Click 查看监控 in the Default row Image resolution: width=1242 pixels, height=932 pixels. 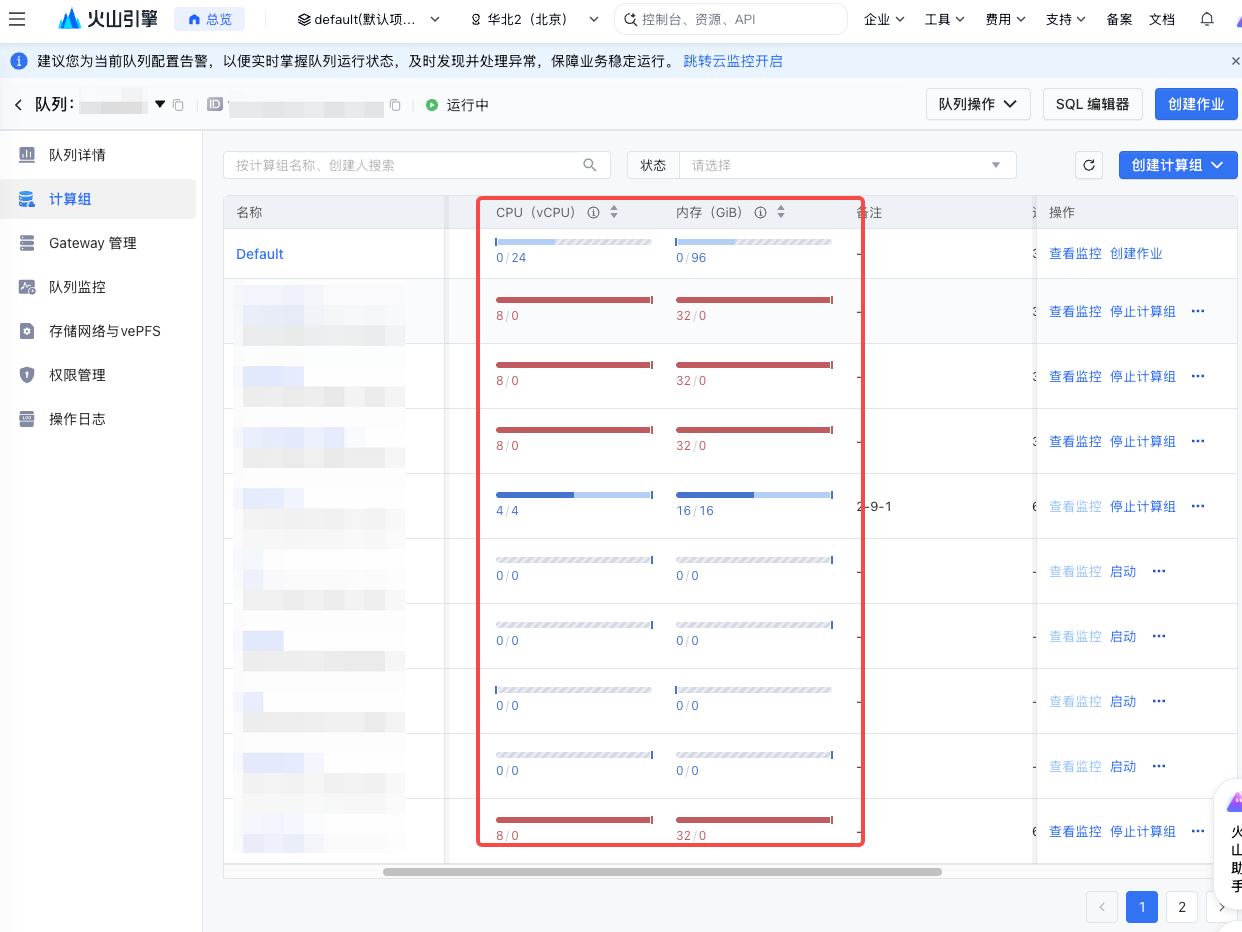(x=1075, y=254)
